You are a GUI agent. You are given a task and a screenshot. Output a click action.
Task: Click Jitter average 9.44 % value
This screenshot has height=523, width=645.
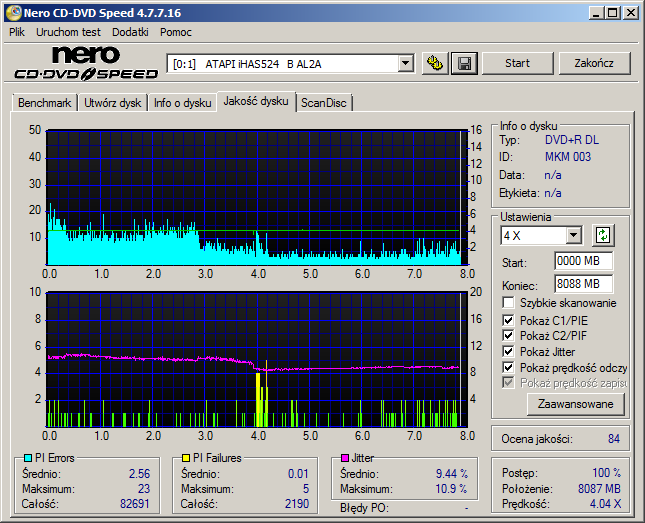click(451, 474)
